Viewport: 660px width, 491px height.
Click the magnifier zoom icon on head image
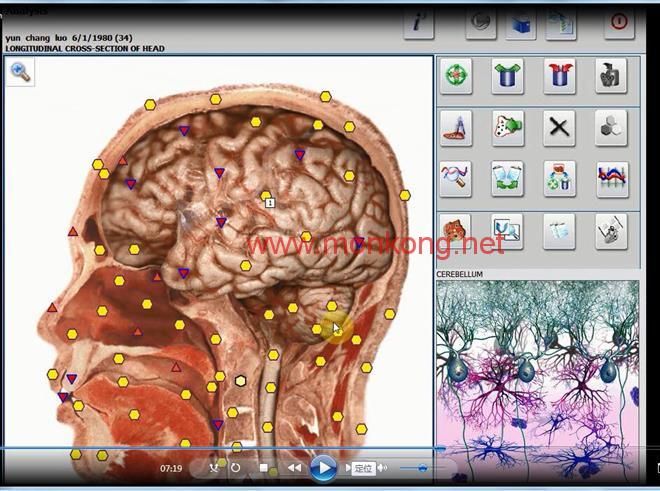(x=20, y=72)
